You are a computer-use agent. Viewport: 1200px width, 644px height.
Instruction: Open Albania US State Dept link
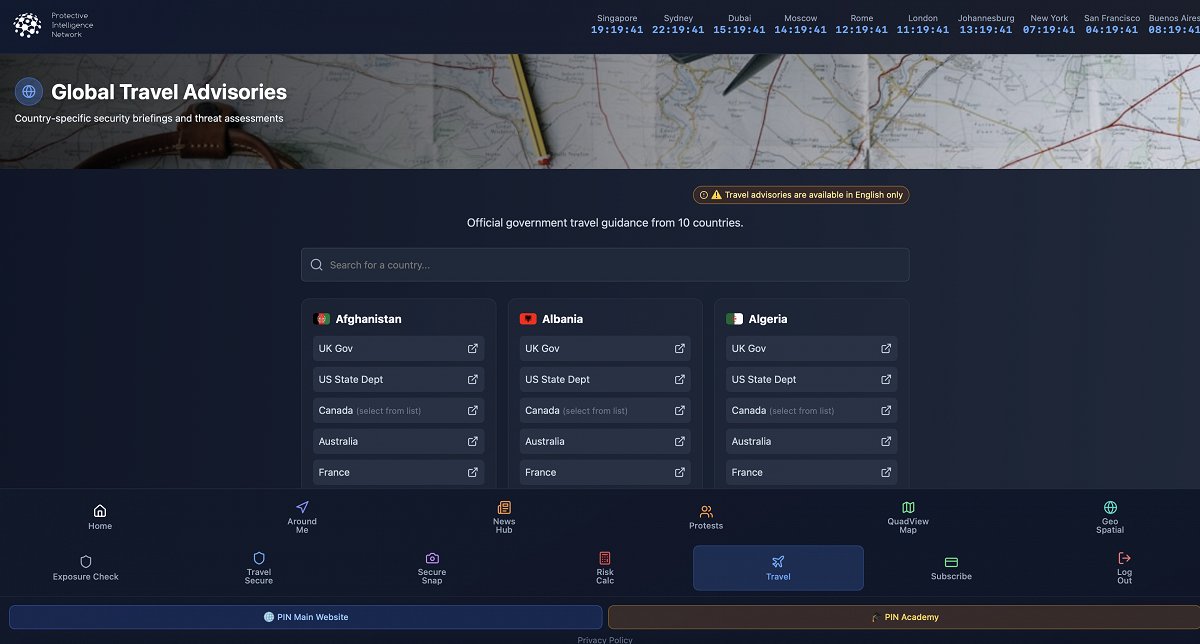coord(605,379)
